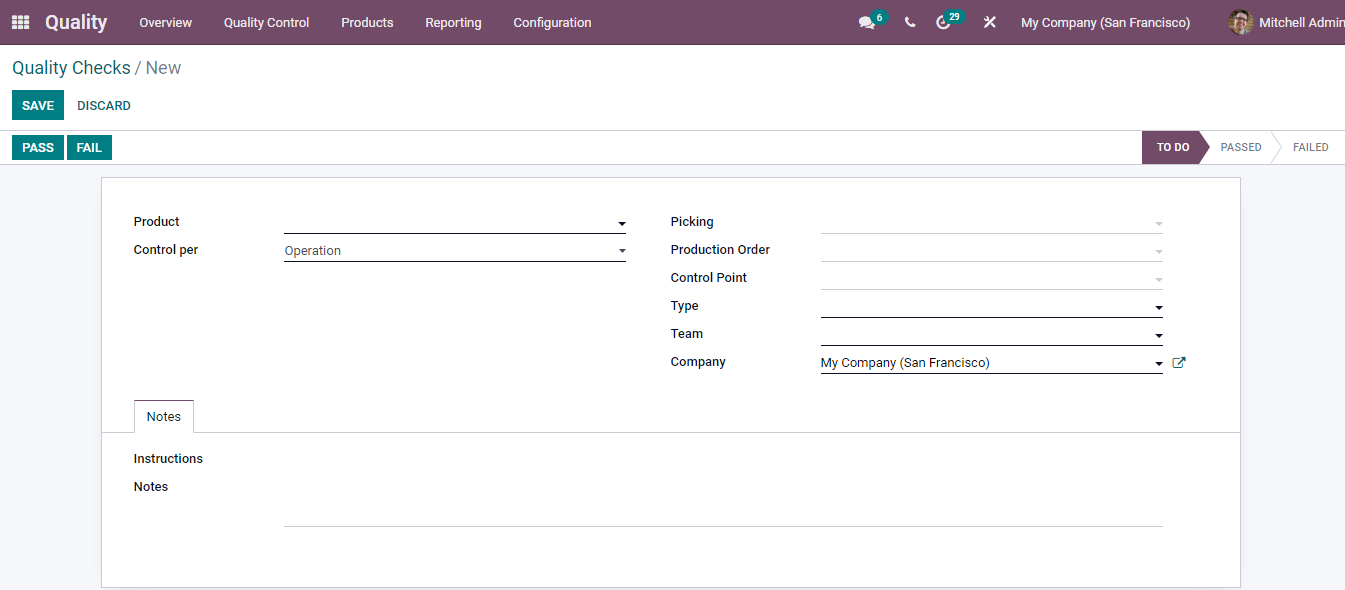
Task: Click the developer tools wrench icon
Action: point(988,22)
